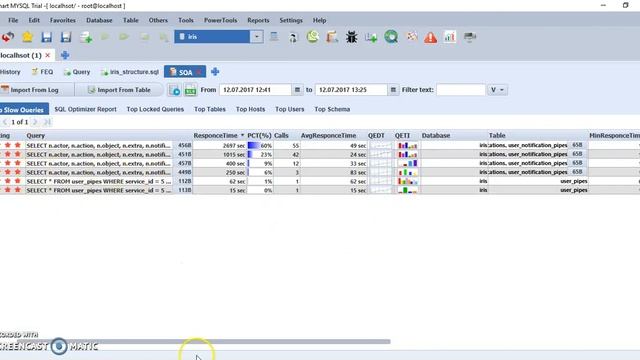Click the green magnifier search icon
This screenshot has height=360, width=640.
click(x=391, y=37)
